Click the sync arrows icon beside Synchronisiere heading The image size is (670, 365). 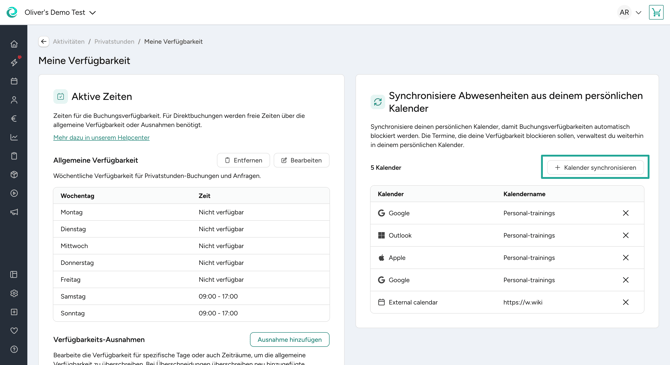click(378, 102)
